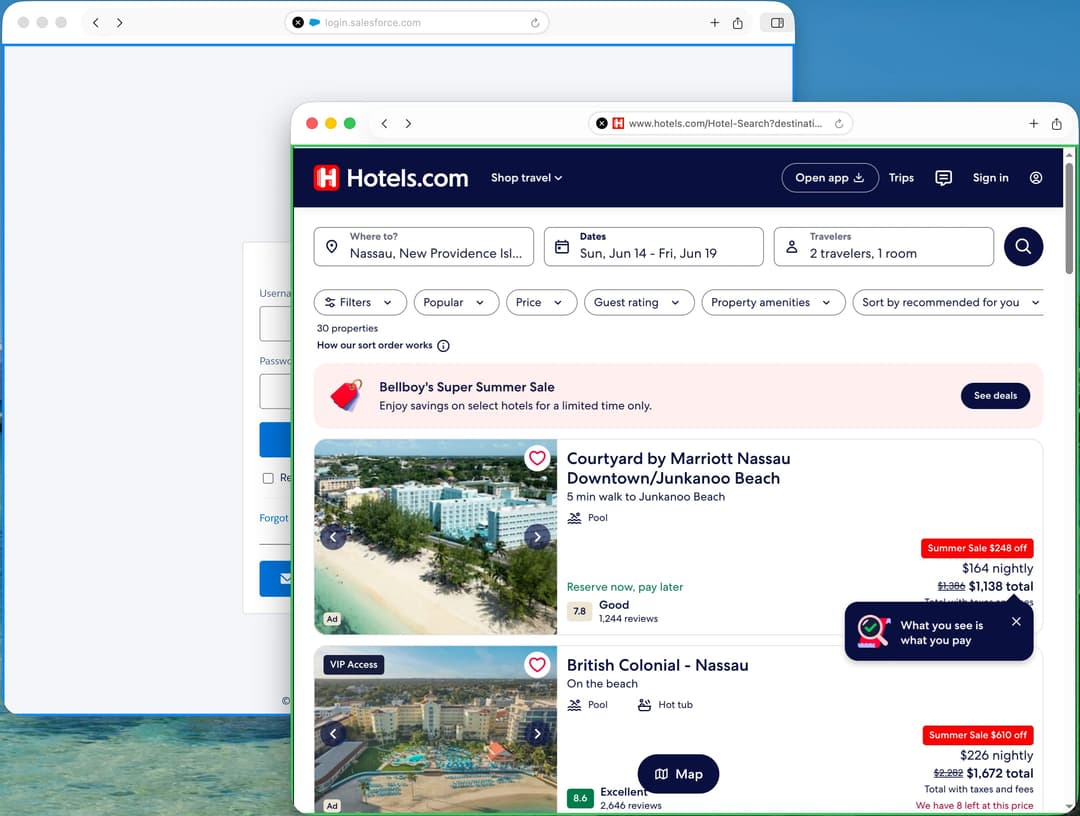
Task: Go back in Salesforce browser window
Action: 96,23
